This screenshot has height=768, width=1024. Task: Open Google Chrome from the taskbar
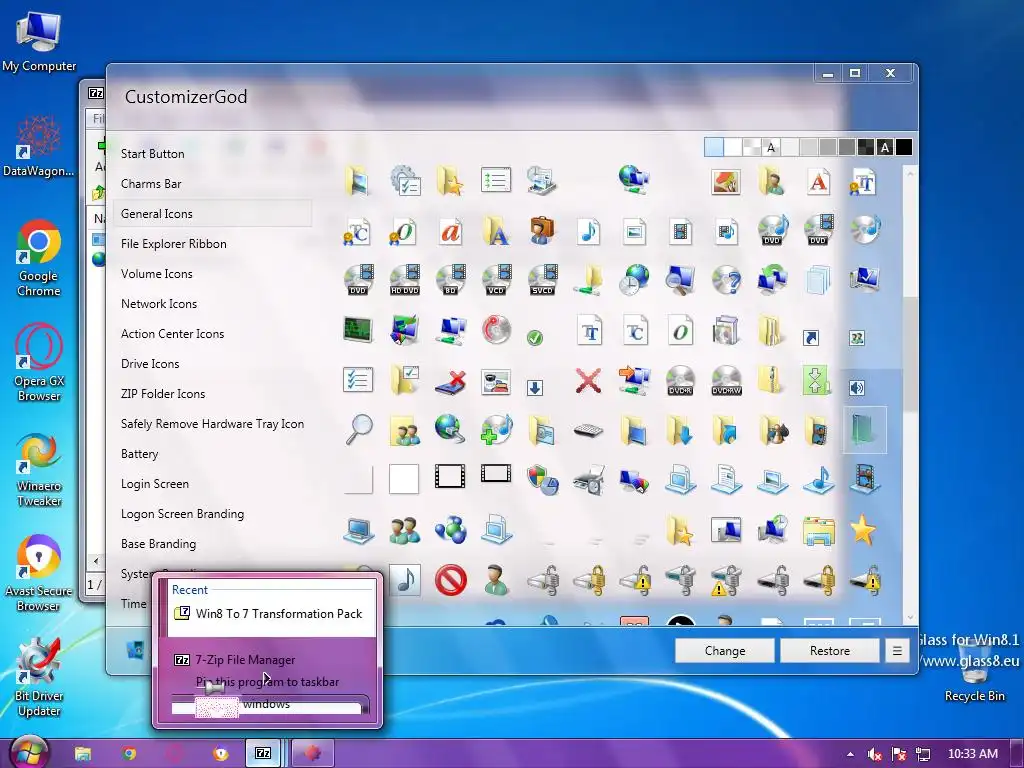pos(129,754)
